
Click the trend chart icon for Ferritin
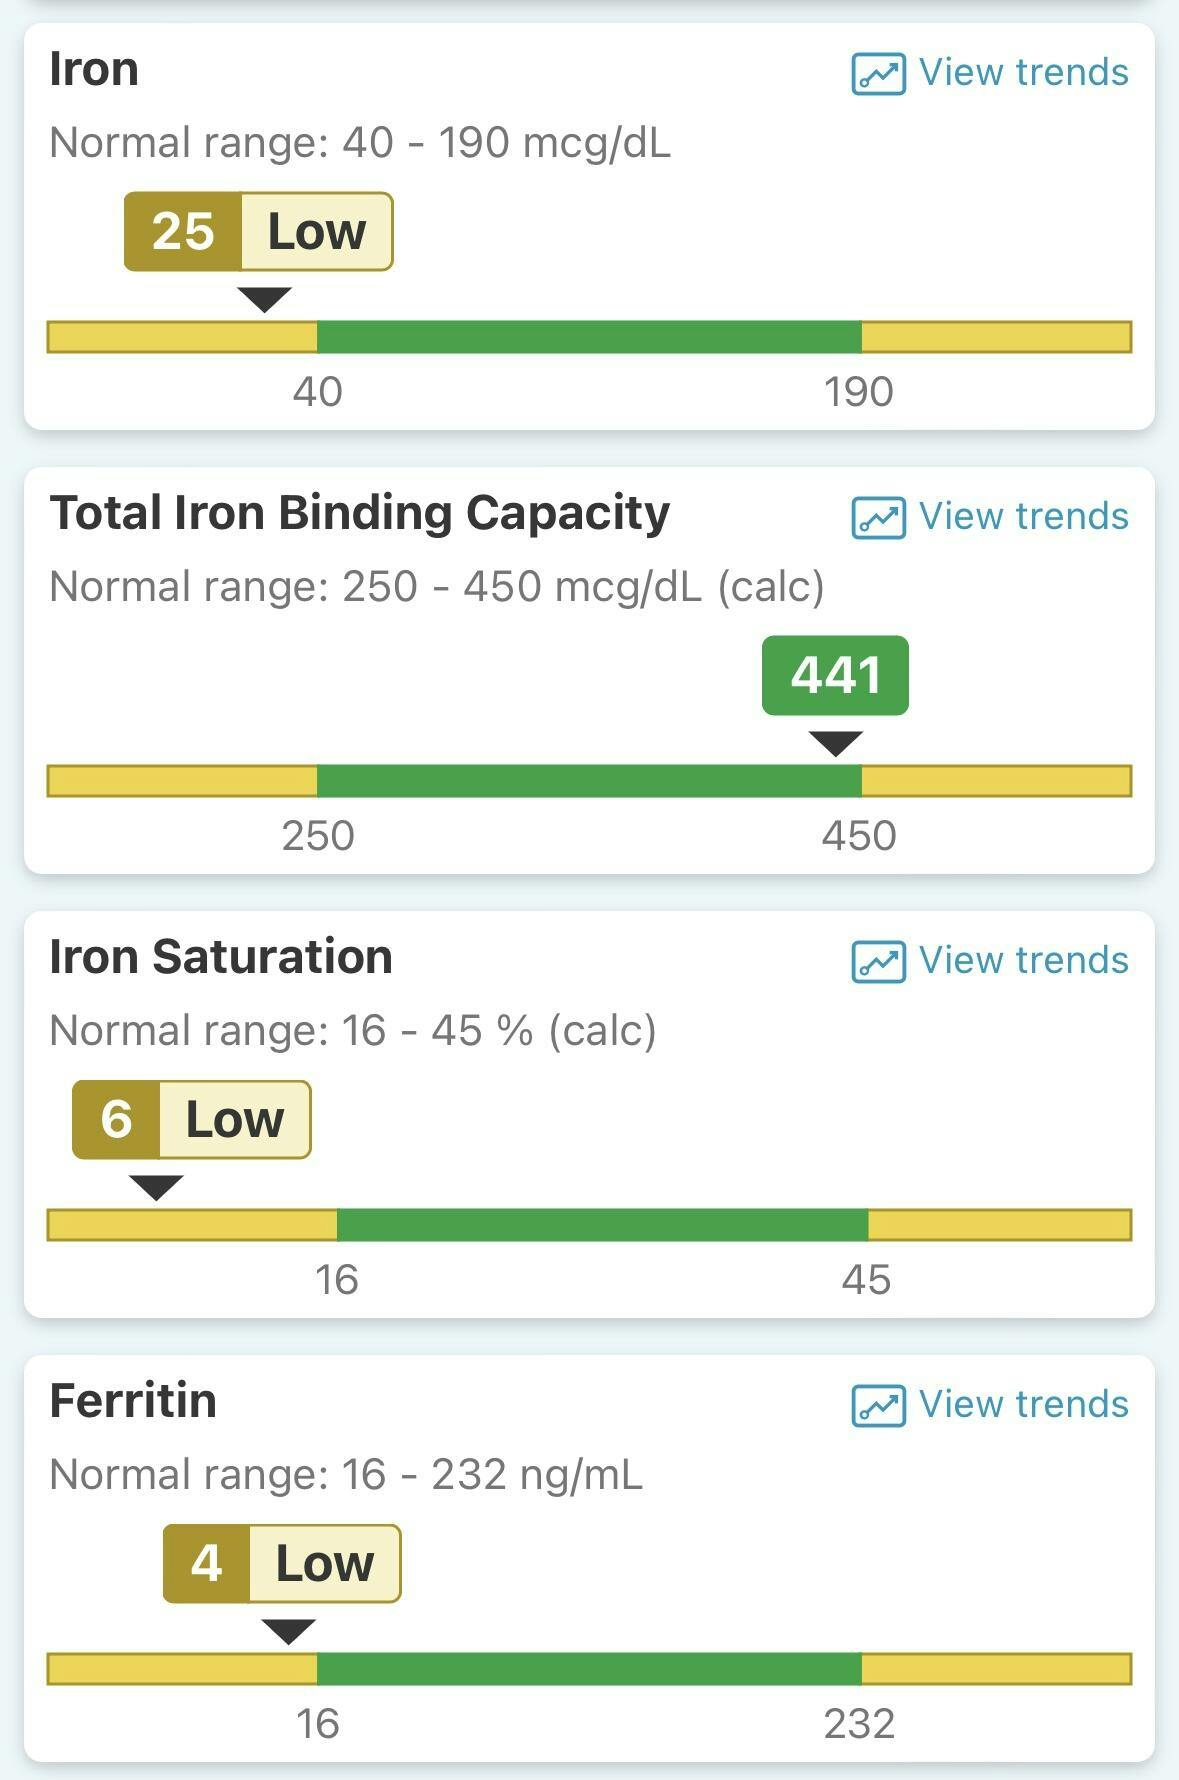(878, 1406)
